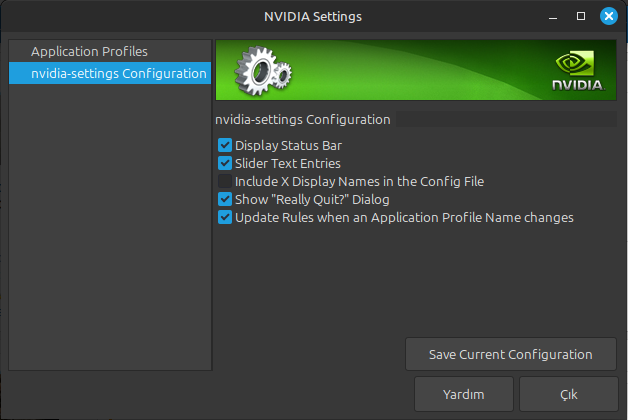Image resolution: width=628 pixels, height=420 pixels.
Task: Turn off Update Rules when Profile Name changes
Action: 225,217
